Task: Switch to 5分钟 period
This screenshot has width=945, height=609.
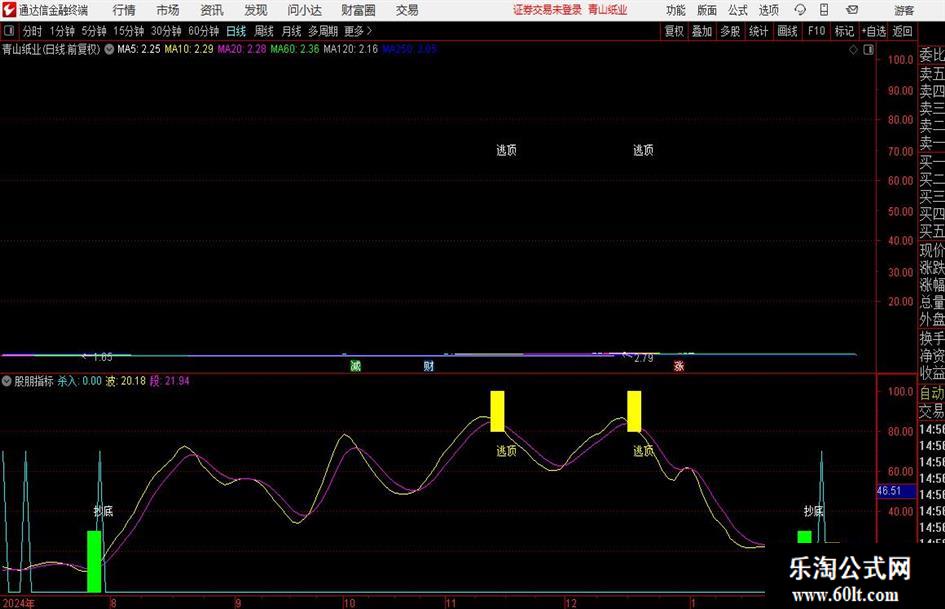Action: (93, 31)
